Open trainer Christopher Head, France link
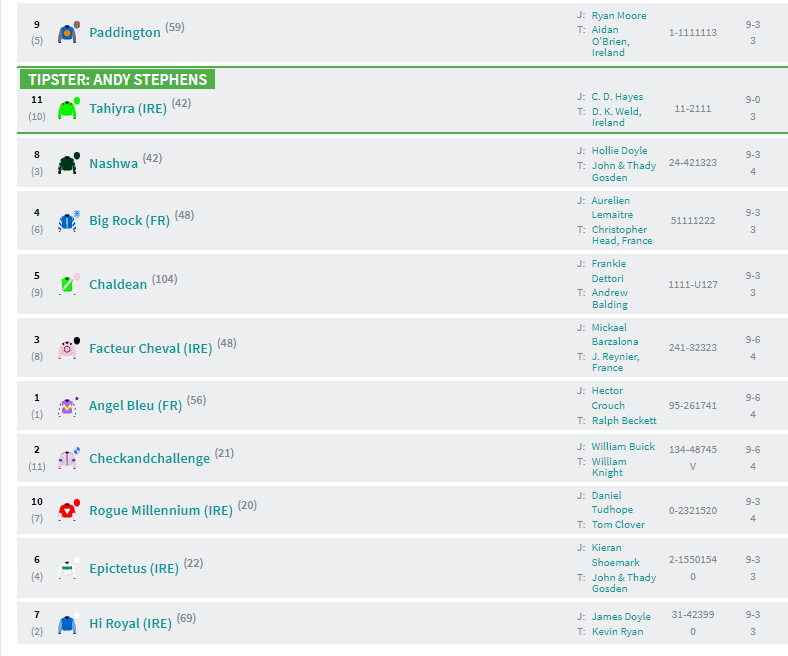Viewport: 788px width, 656px height. pos(622,235)
